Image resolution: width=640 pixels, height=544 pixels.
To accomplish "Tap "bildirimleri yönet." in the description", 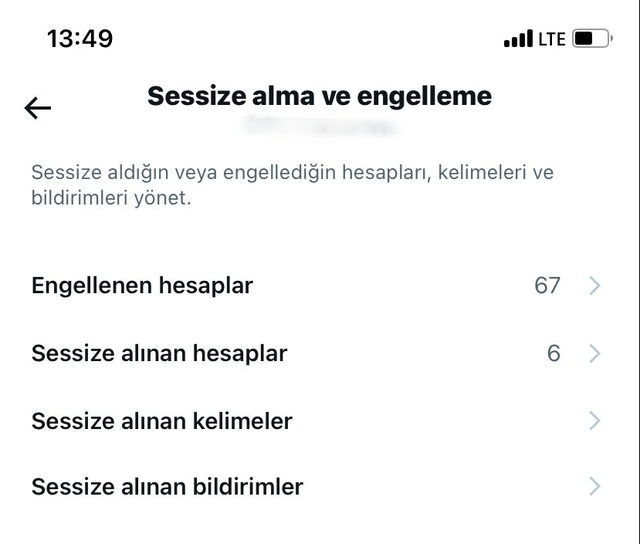I will 111,198.
